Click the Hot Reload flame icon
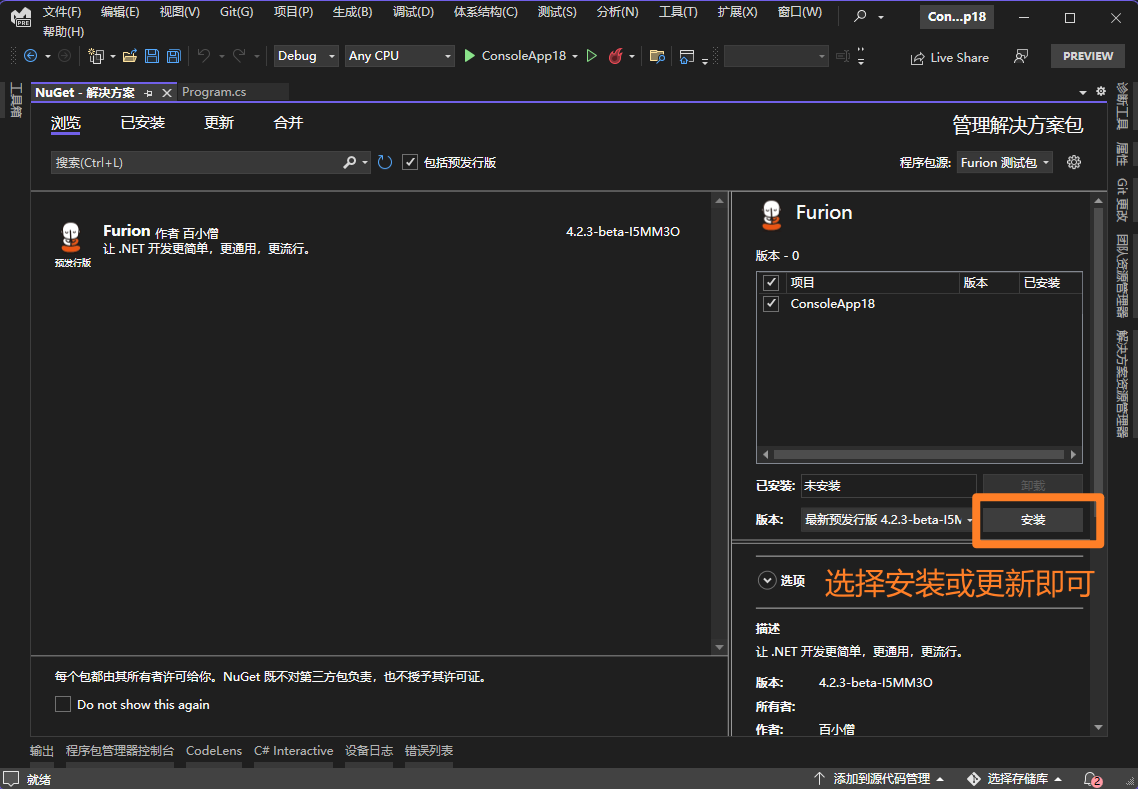 coord(615,56)
